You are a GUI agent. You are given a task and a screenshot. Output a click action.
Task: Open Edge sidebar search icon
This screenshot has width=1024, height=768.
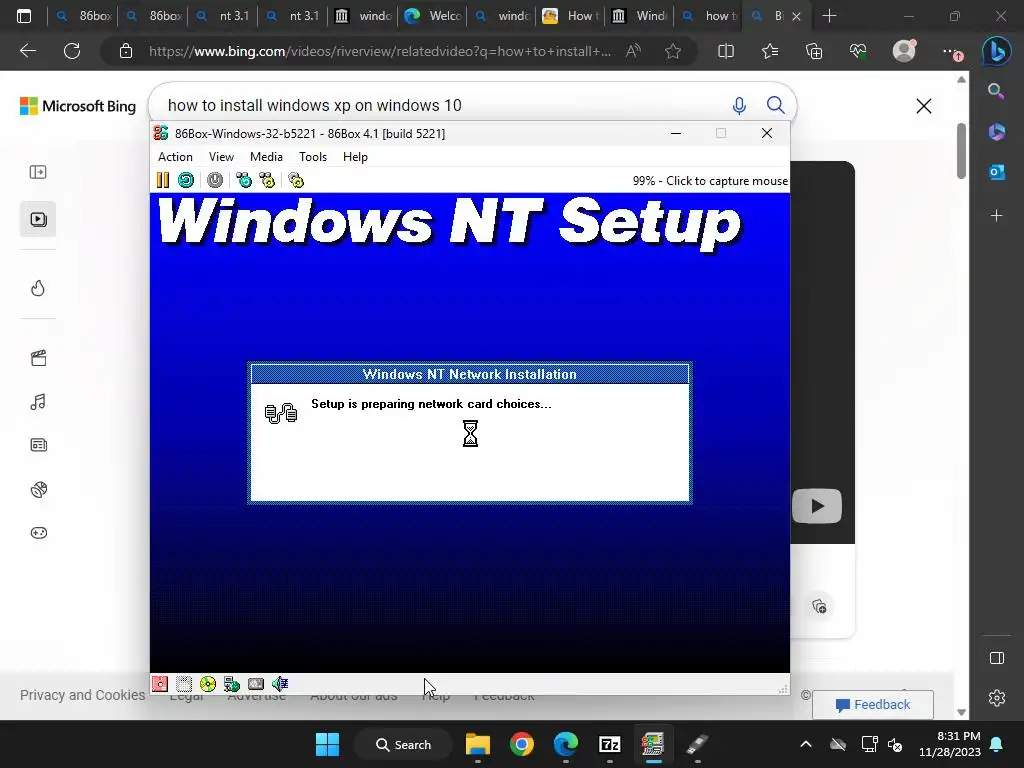pyautogui.click(x=996, y=91)
